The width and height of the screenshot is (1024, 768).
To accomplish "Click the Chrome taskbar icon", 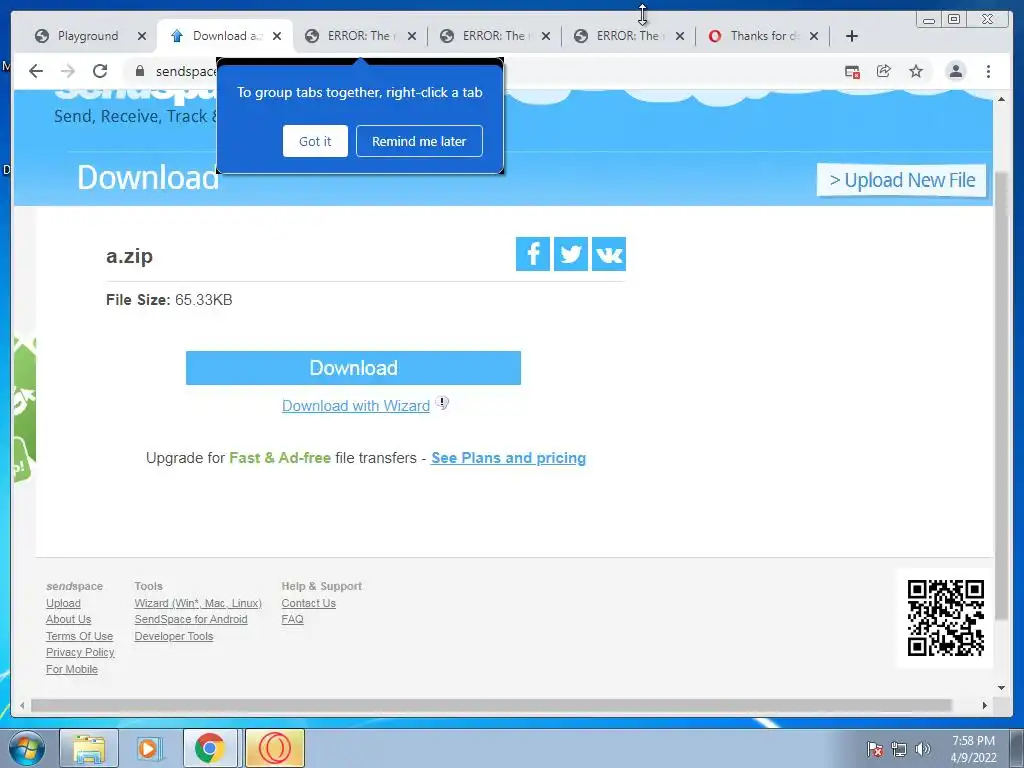I will pos(210,748).
